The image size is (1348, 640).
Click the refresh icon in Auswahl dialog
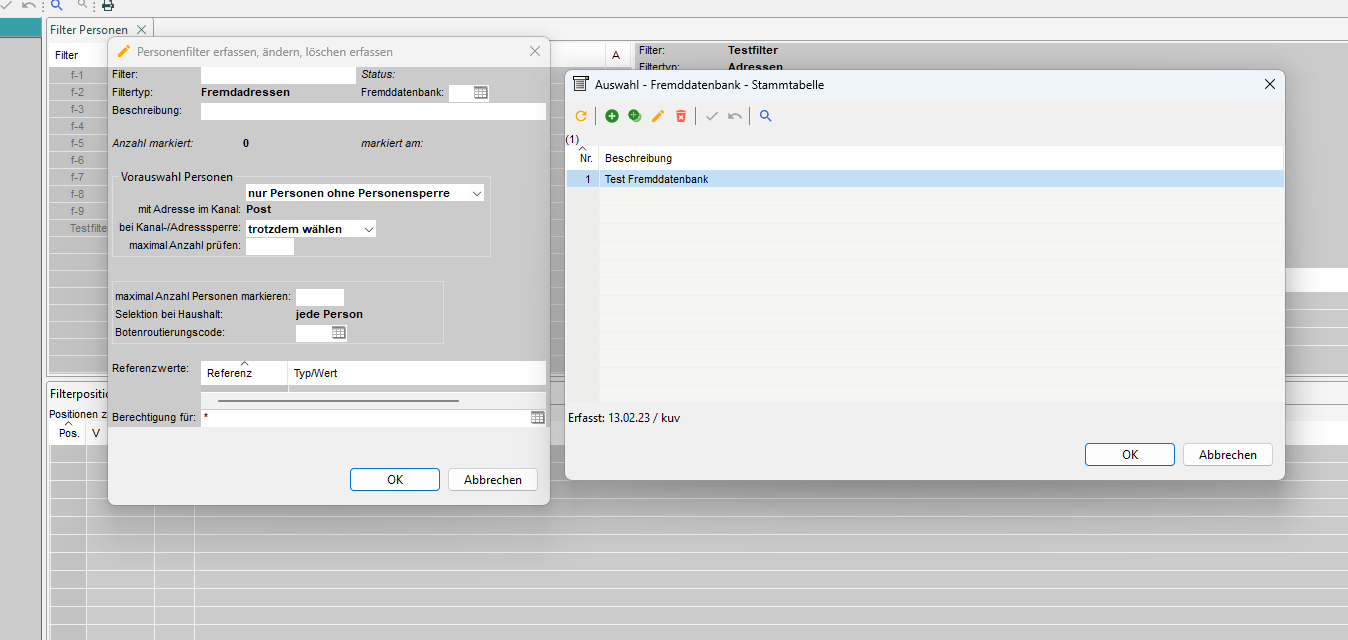click(581, 116)
